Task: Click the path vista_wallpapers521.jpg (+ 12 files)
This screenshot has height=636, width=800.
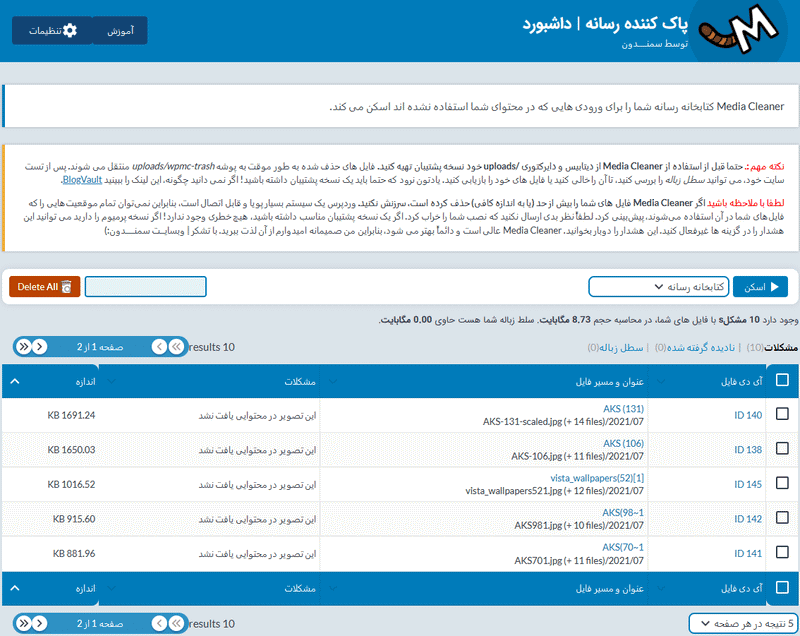Action: (555, 491)
